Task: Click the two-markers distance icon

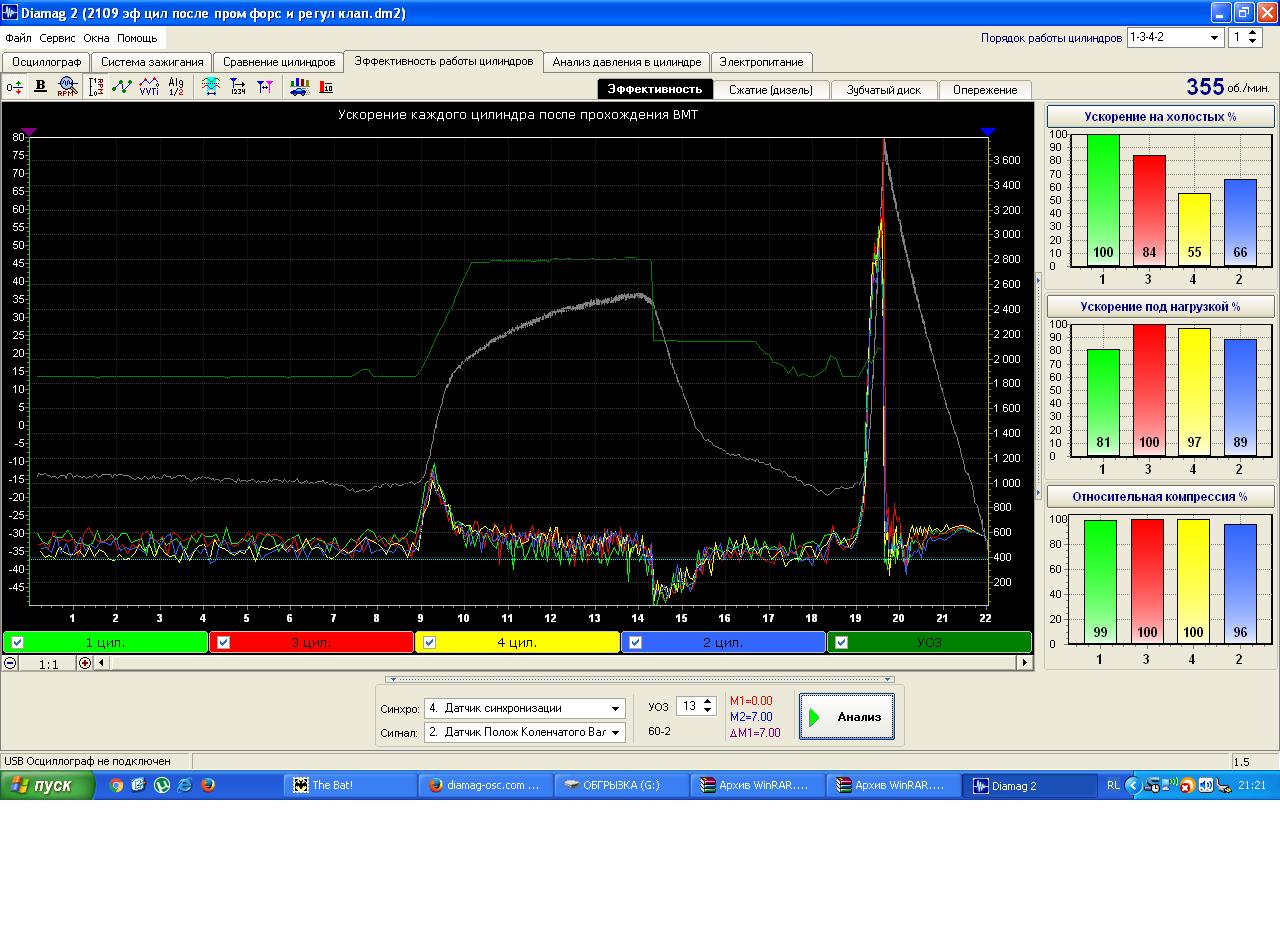Action: [x=265, y=87]
